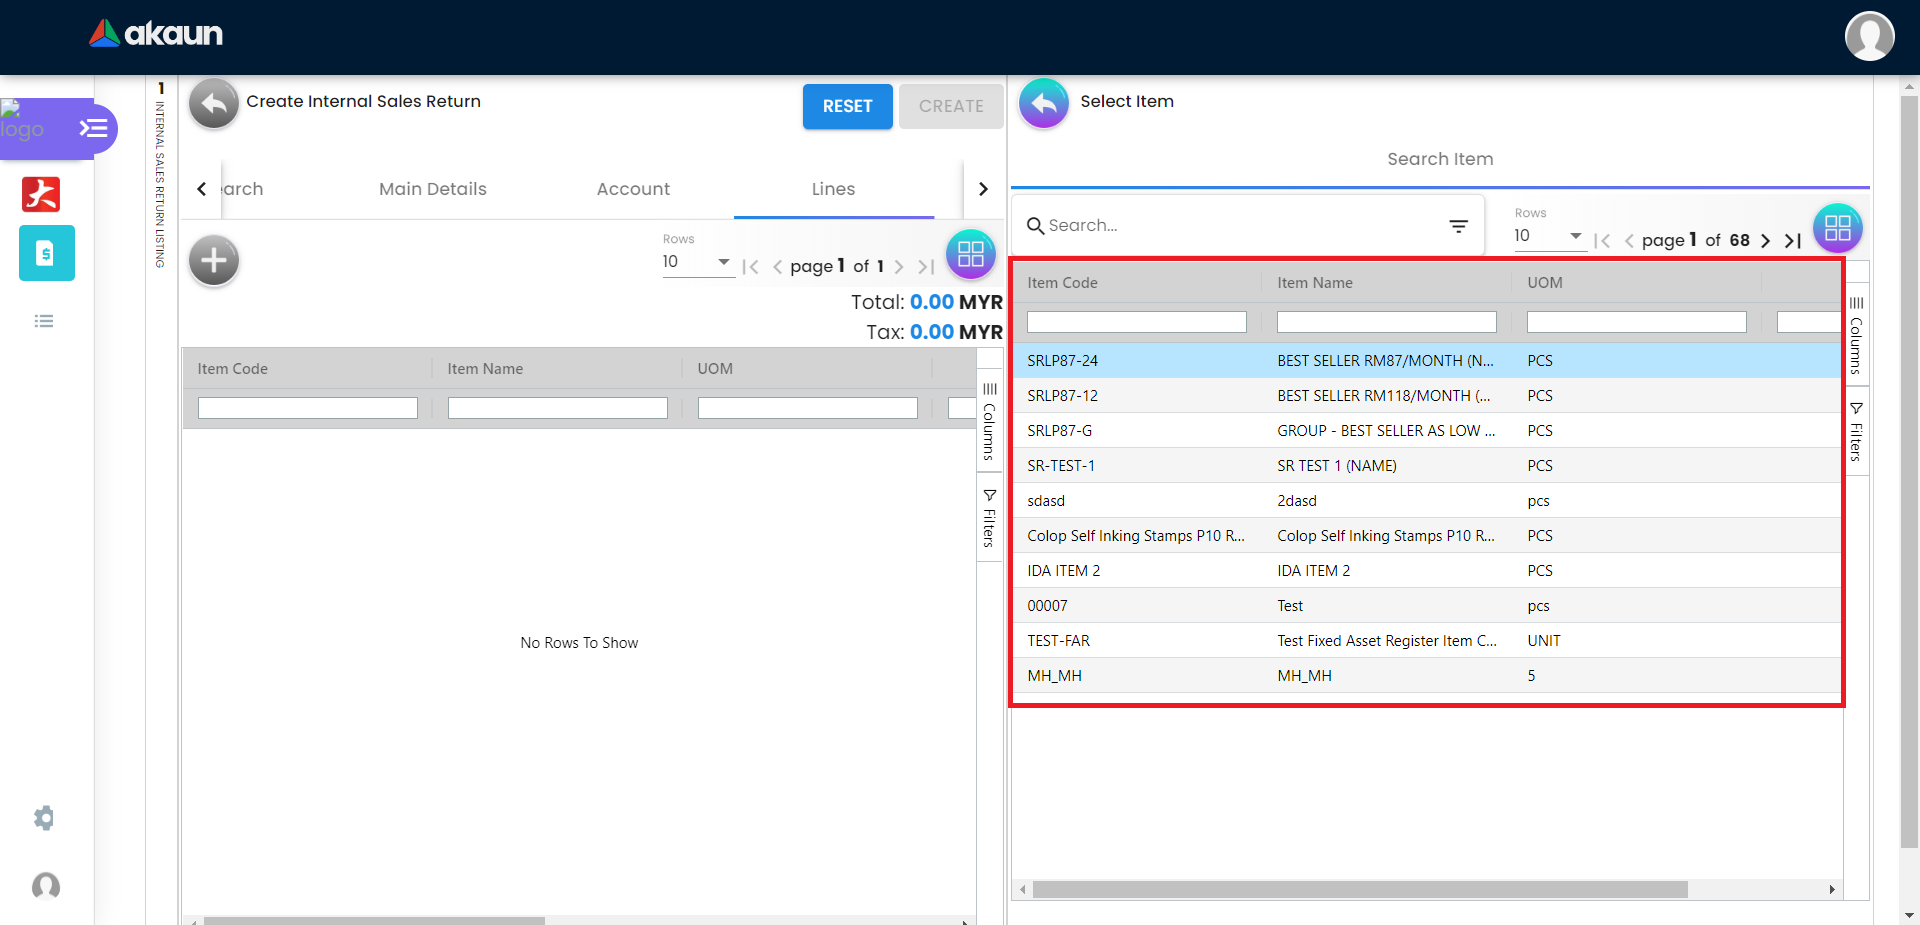
Task: Click the user avatar in top header
Action: (x=1868, y=36)
